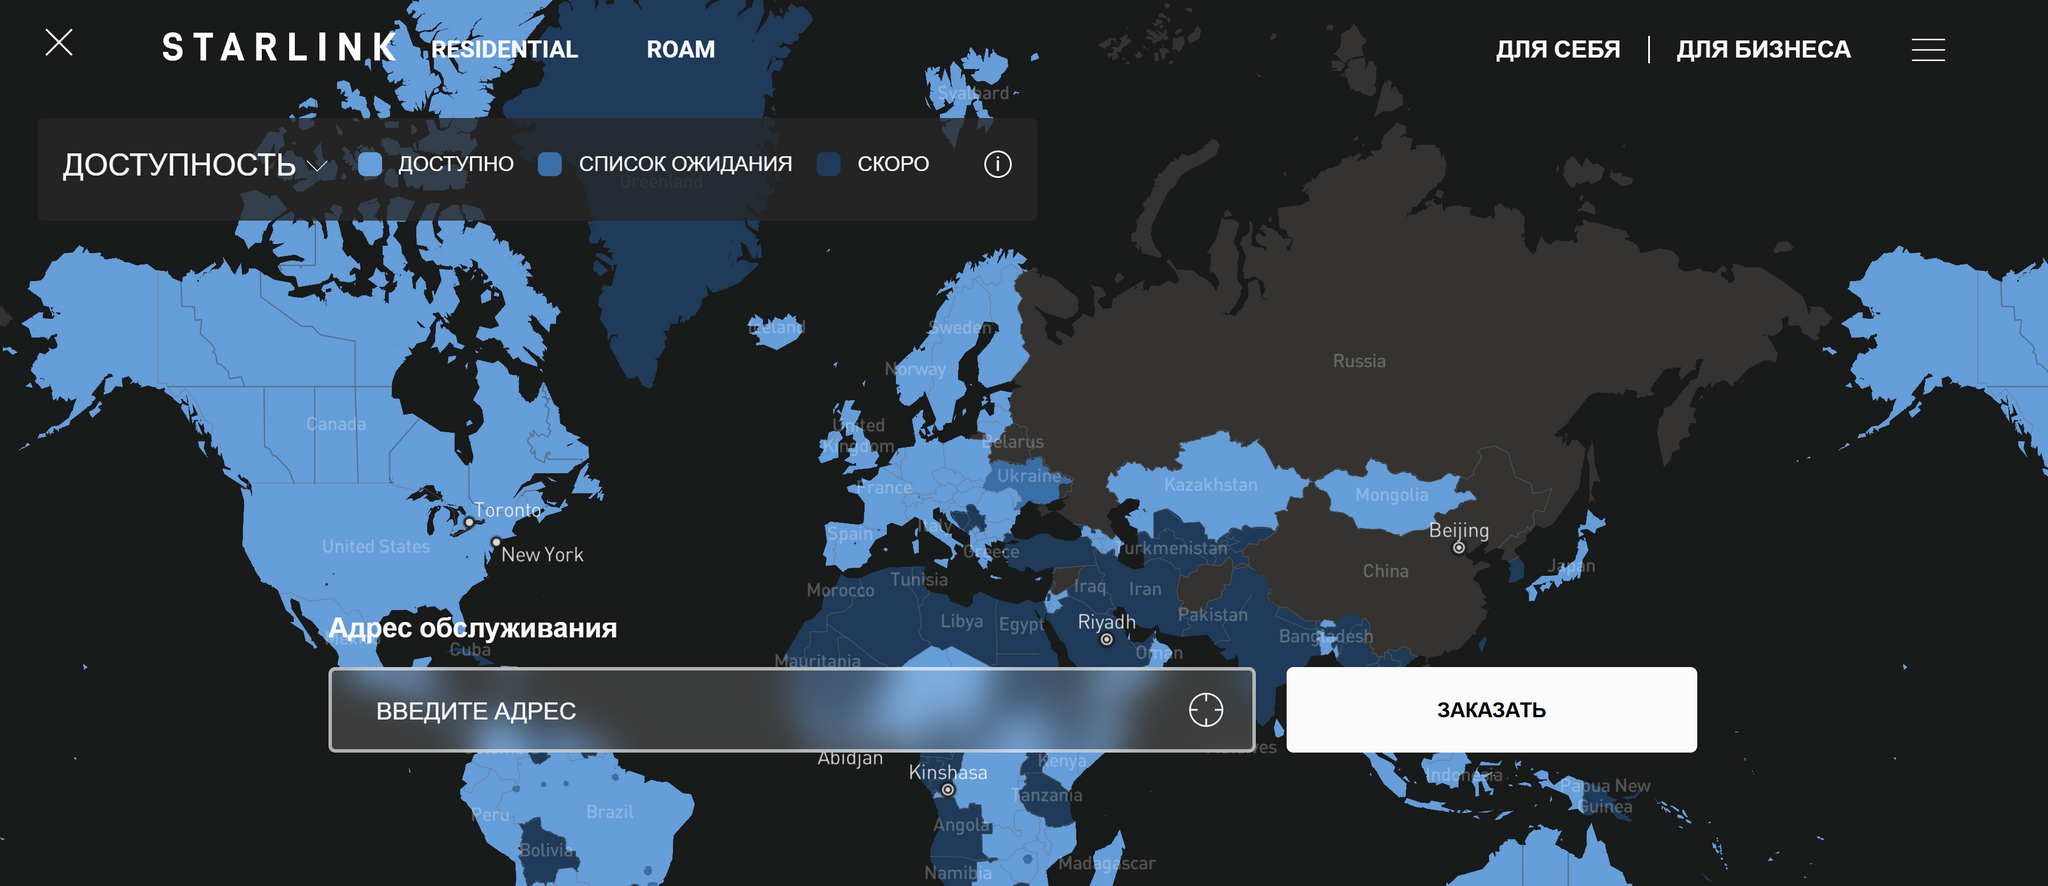The height and width of the screenshot is (886, 2048).
Task: Select ДЛЯ БИЗНЕСА link
Action: tap(1763, 50)
